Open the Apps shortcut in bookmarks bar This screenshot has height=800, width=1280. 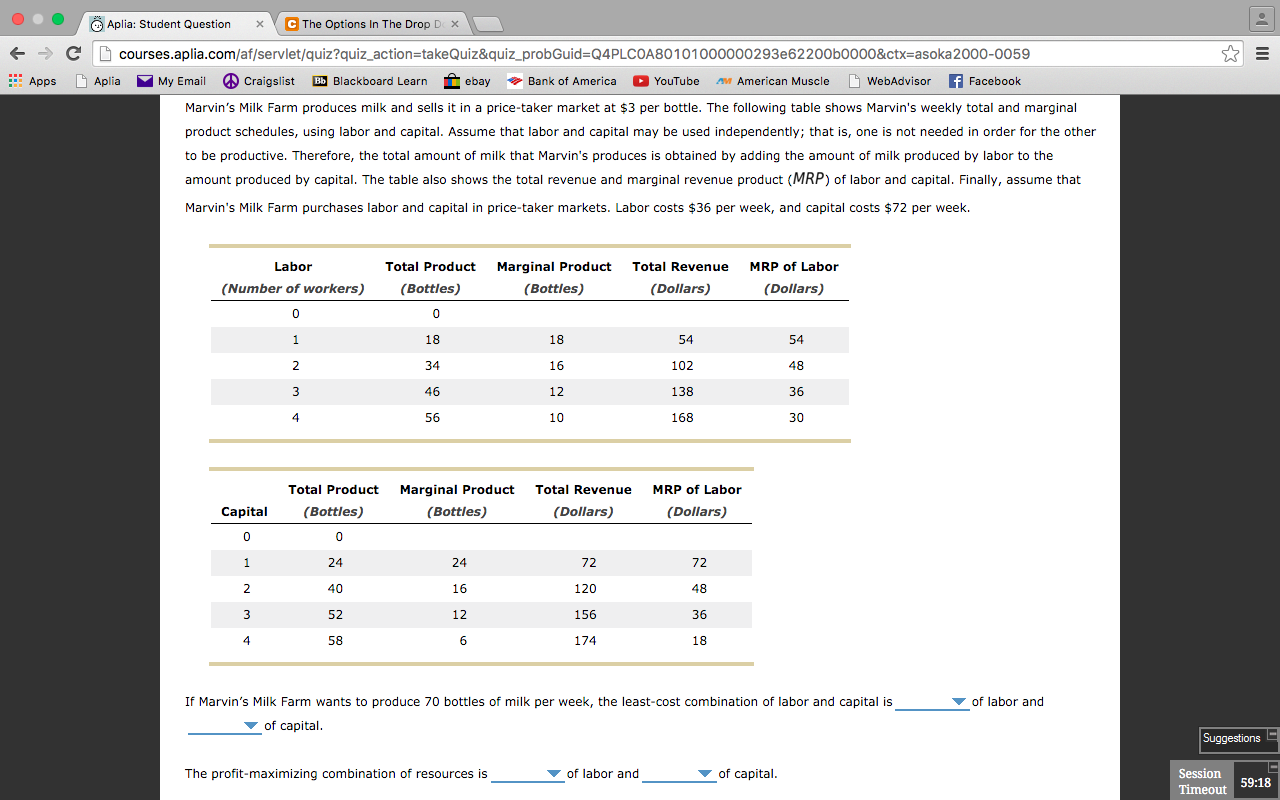point(32,81)
